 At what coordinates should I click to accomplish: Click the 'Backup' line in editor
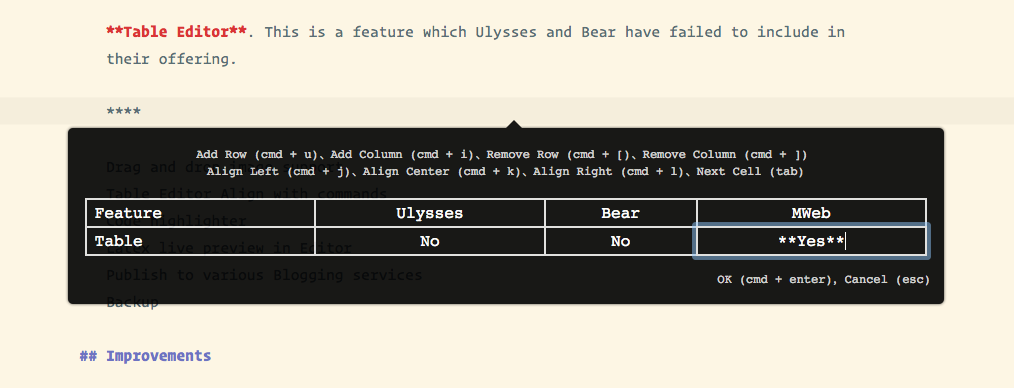(x=132, y=302)
